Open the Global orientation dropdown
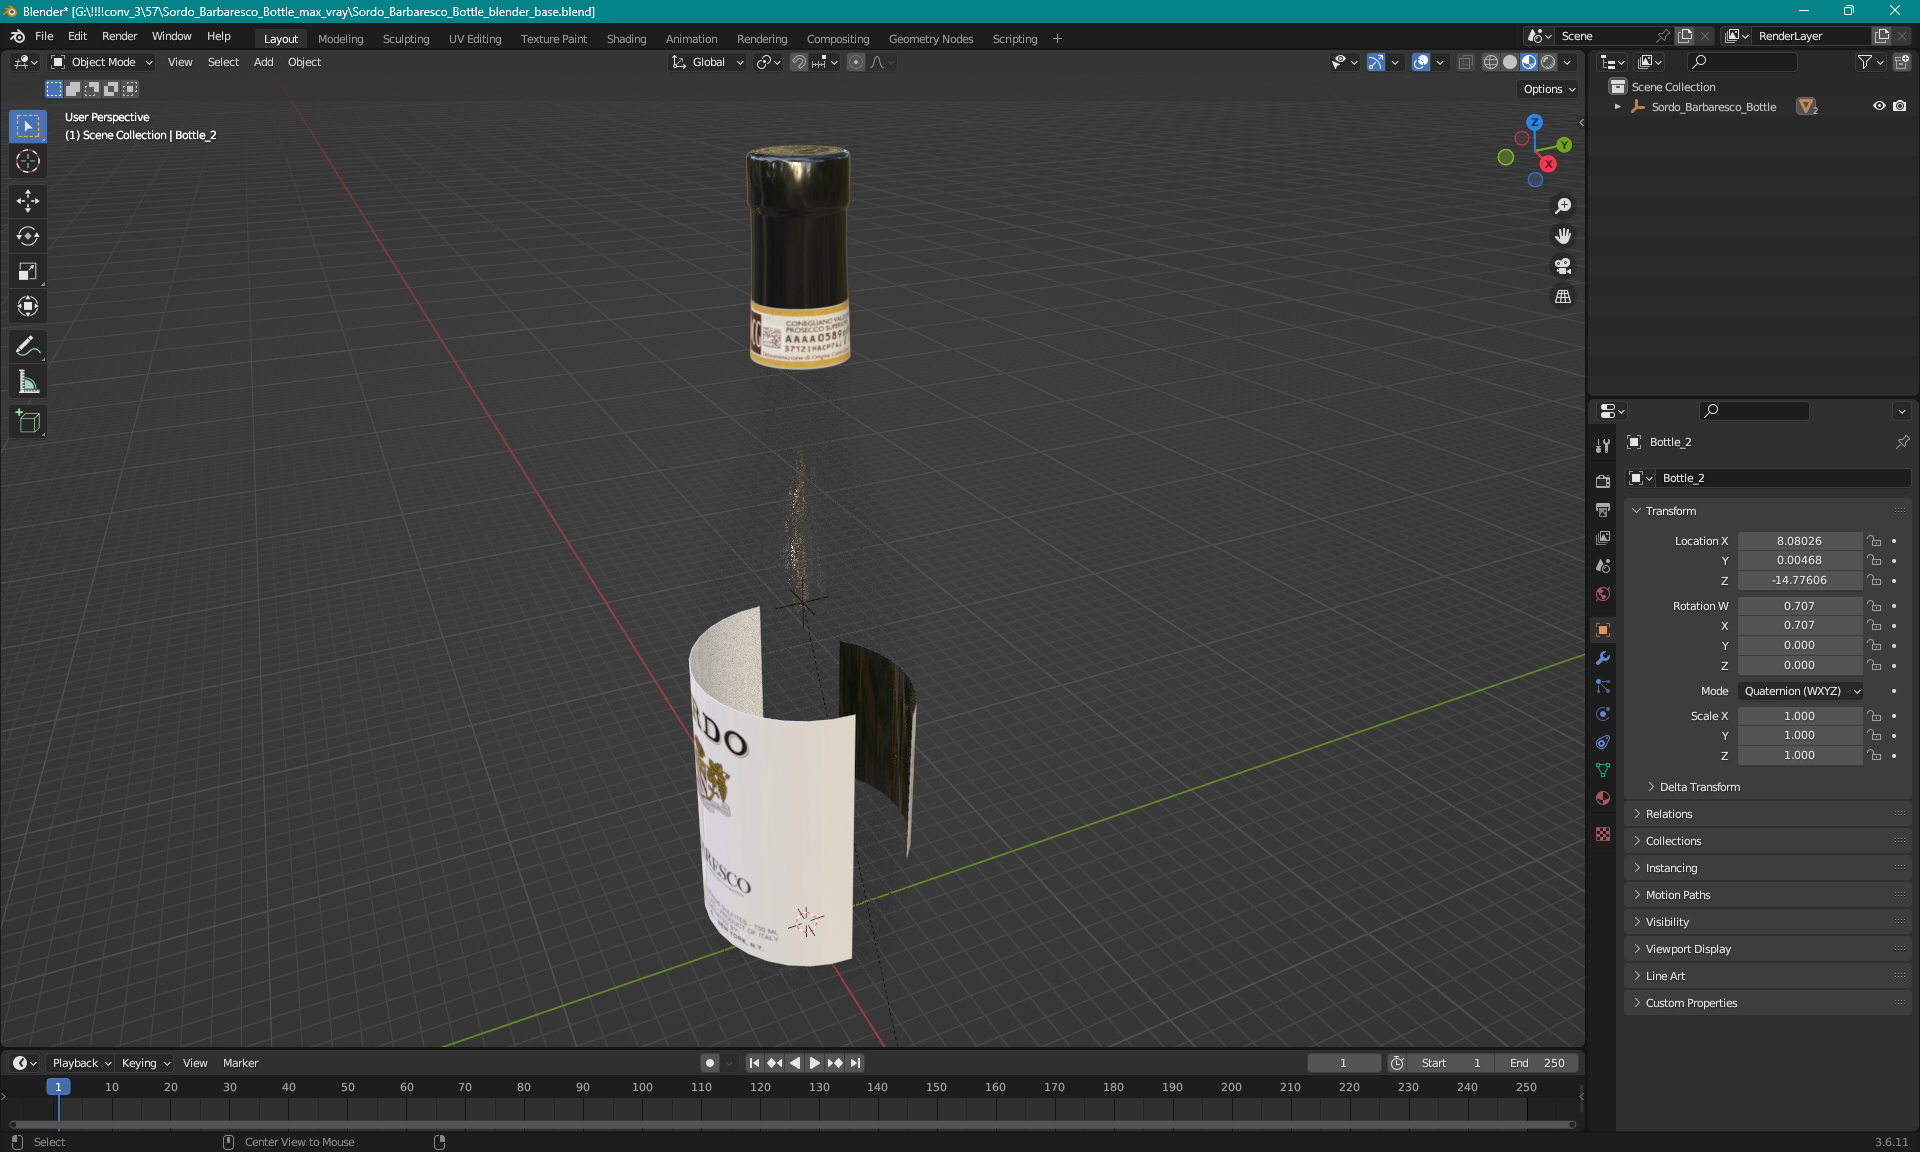1920x1152 pixels. tap(708, 62)
